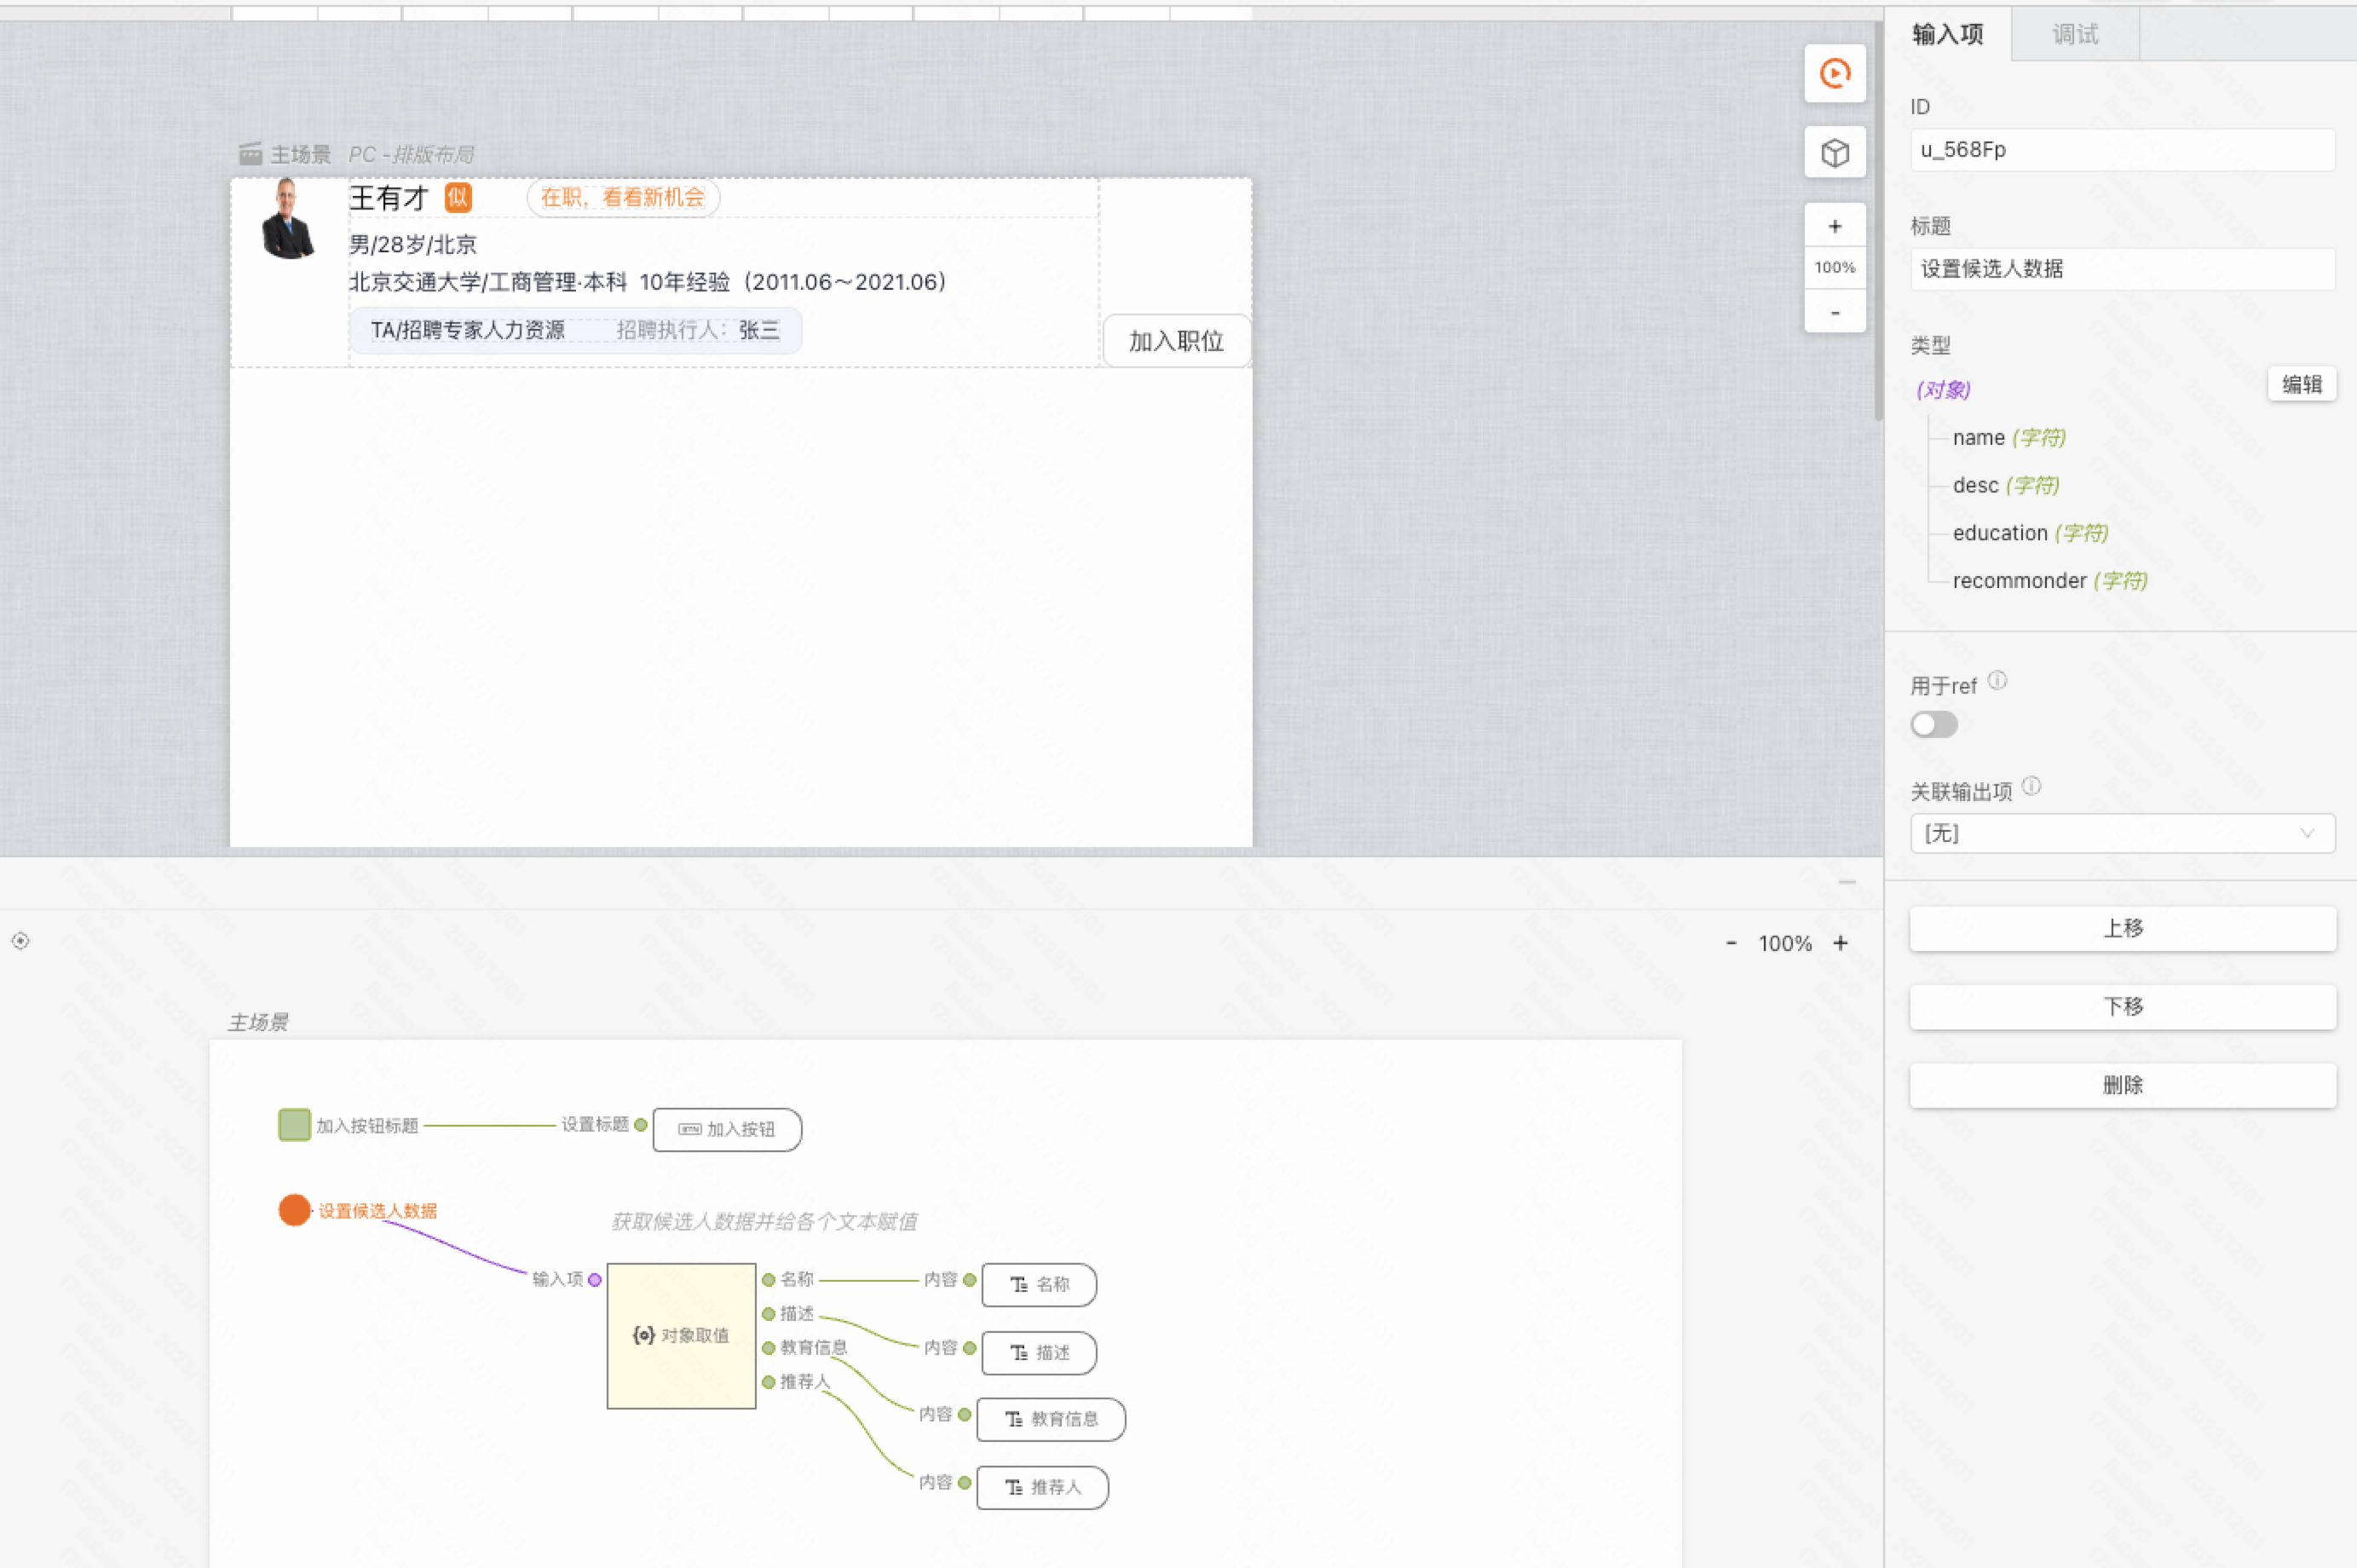Click the education line 北京交通大学 text

[x=647, y=282]
